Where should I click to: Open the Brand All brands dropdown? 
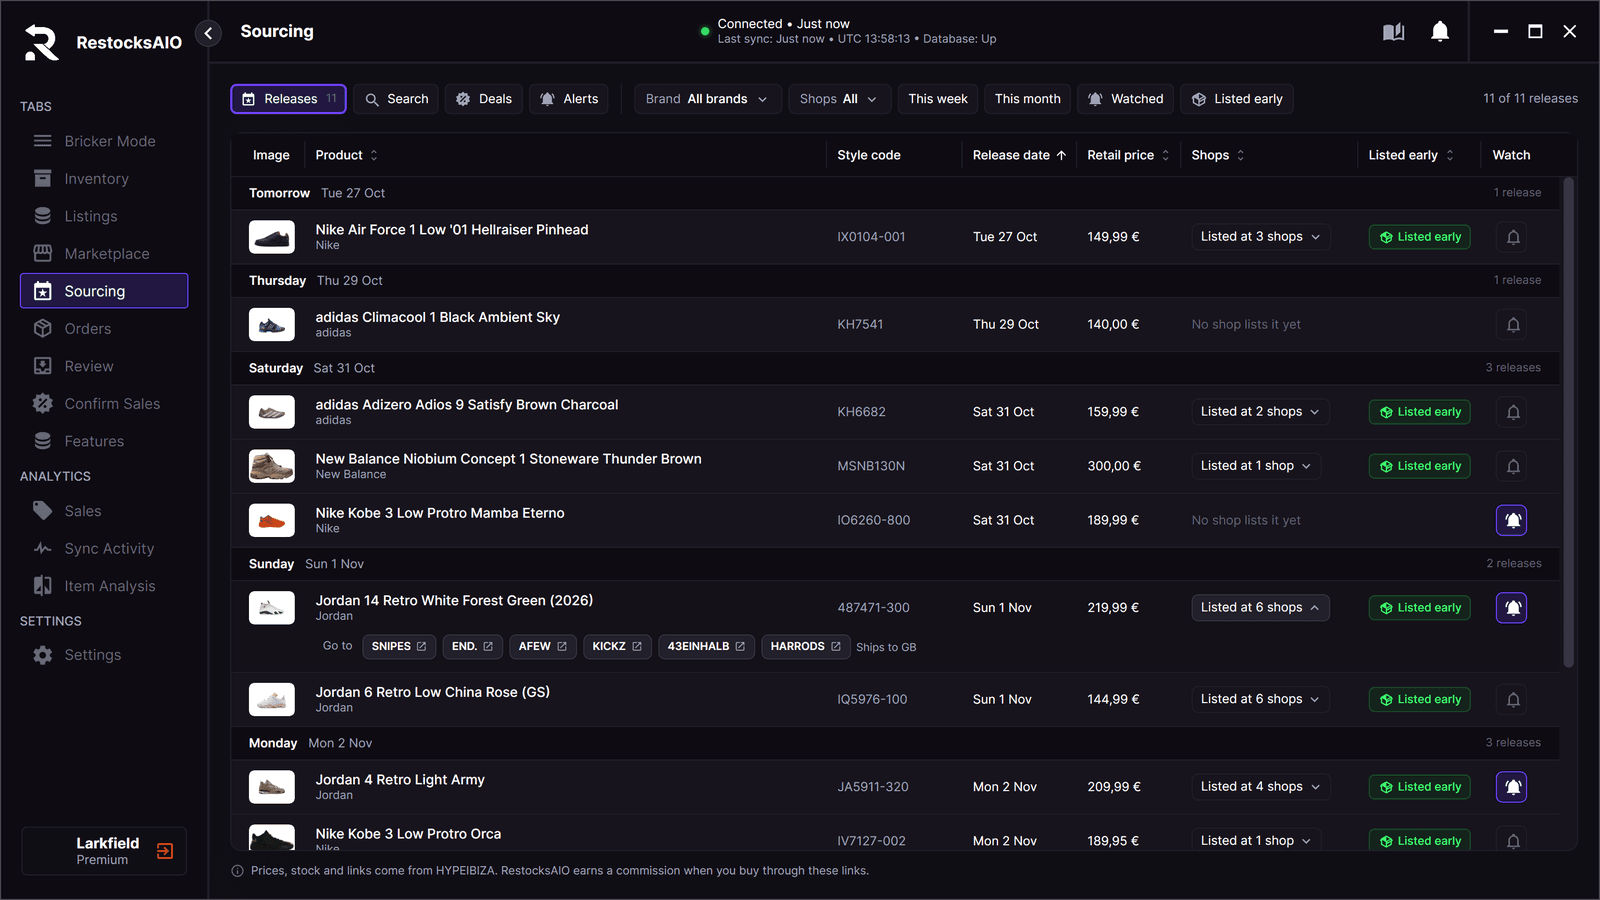click(707, 99)
